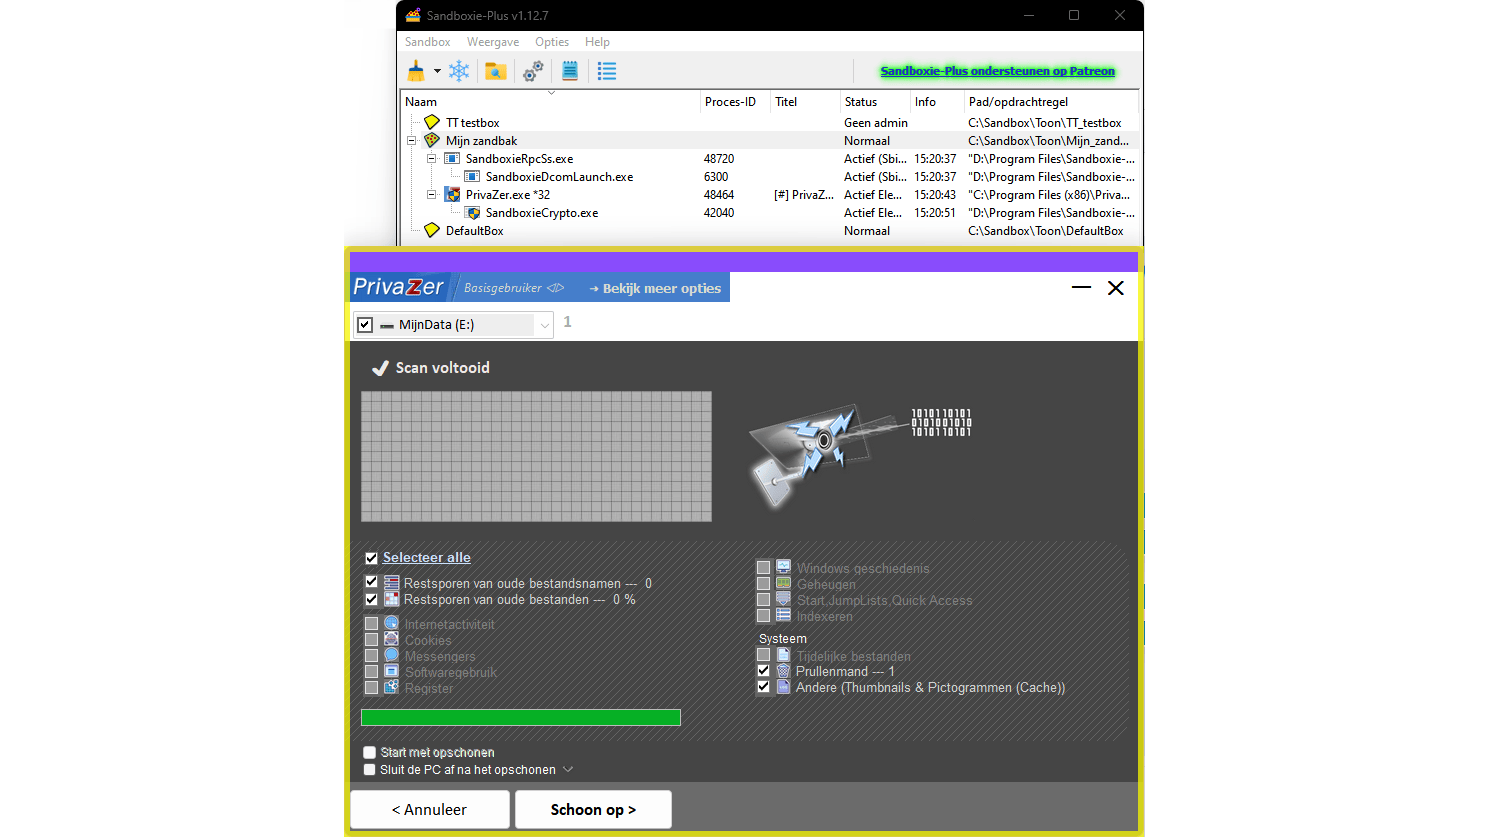The height and width of the screenshot is (837, 1488).
Task: Click the gray disk map grid
Action: click(x=536, y=456)
